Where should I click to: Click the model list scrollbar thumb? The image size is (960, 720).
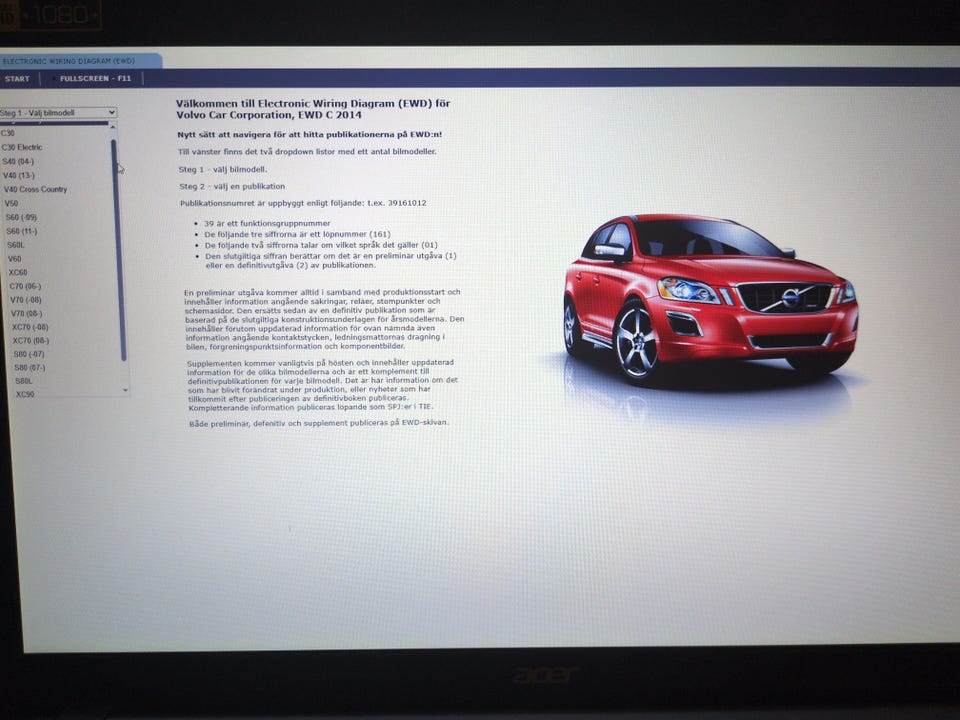[x=118, y=250]
